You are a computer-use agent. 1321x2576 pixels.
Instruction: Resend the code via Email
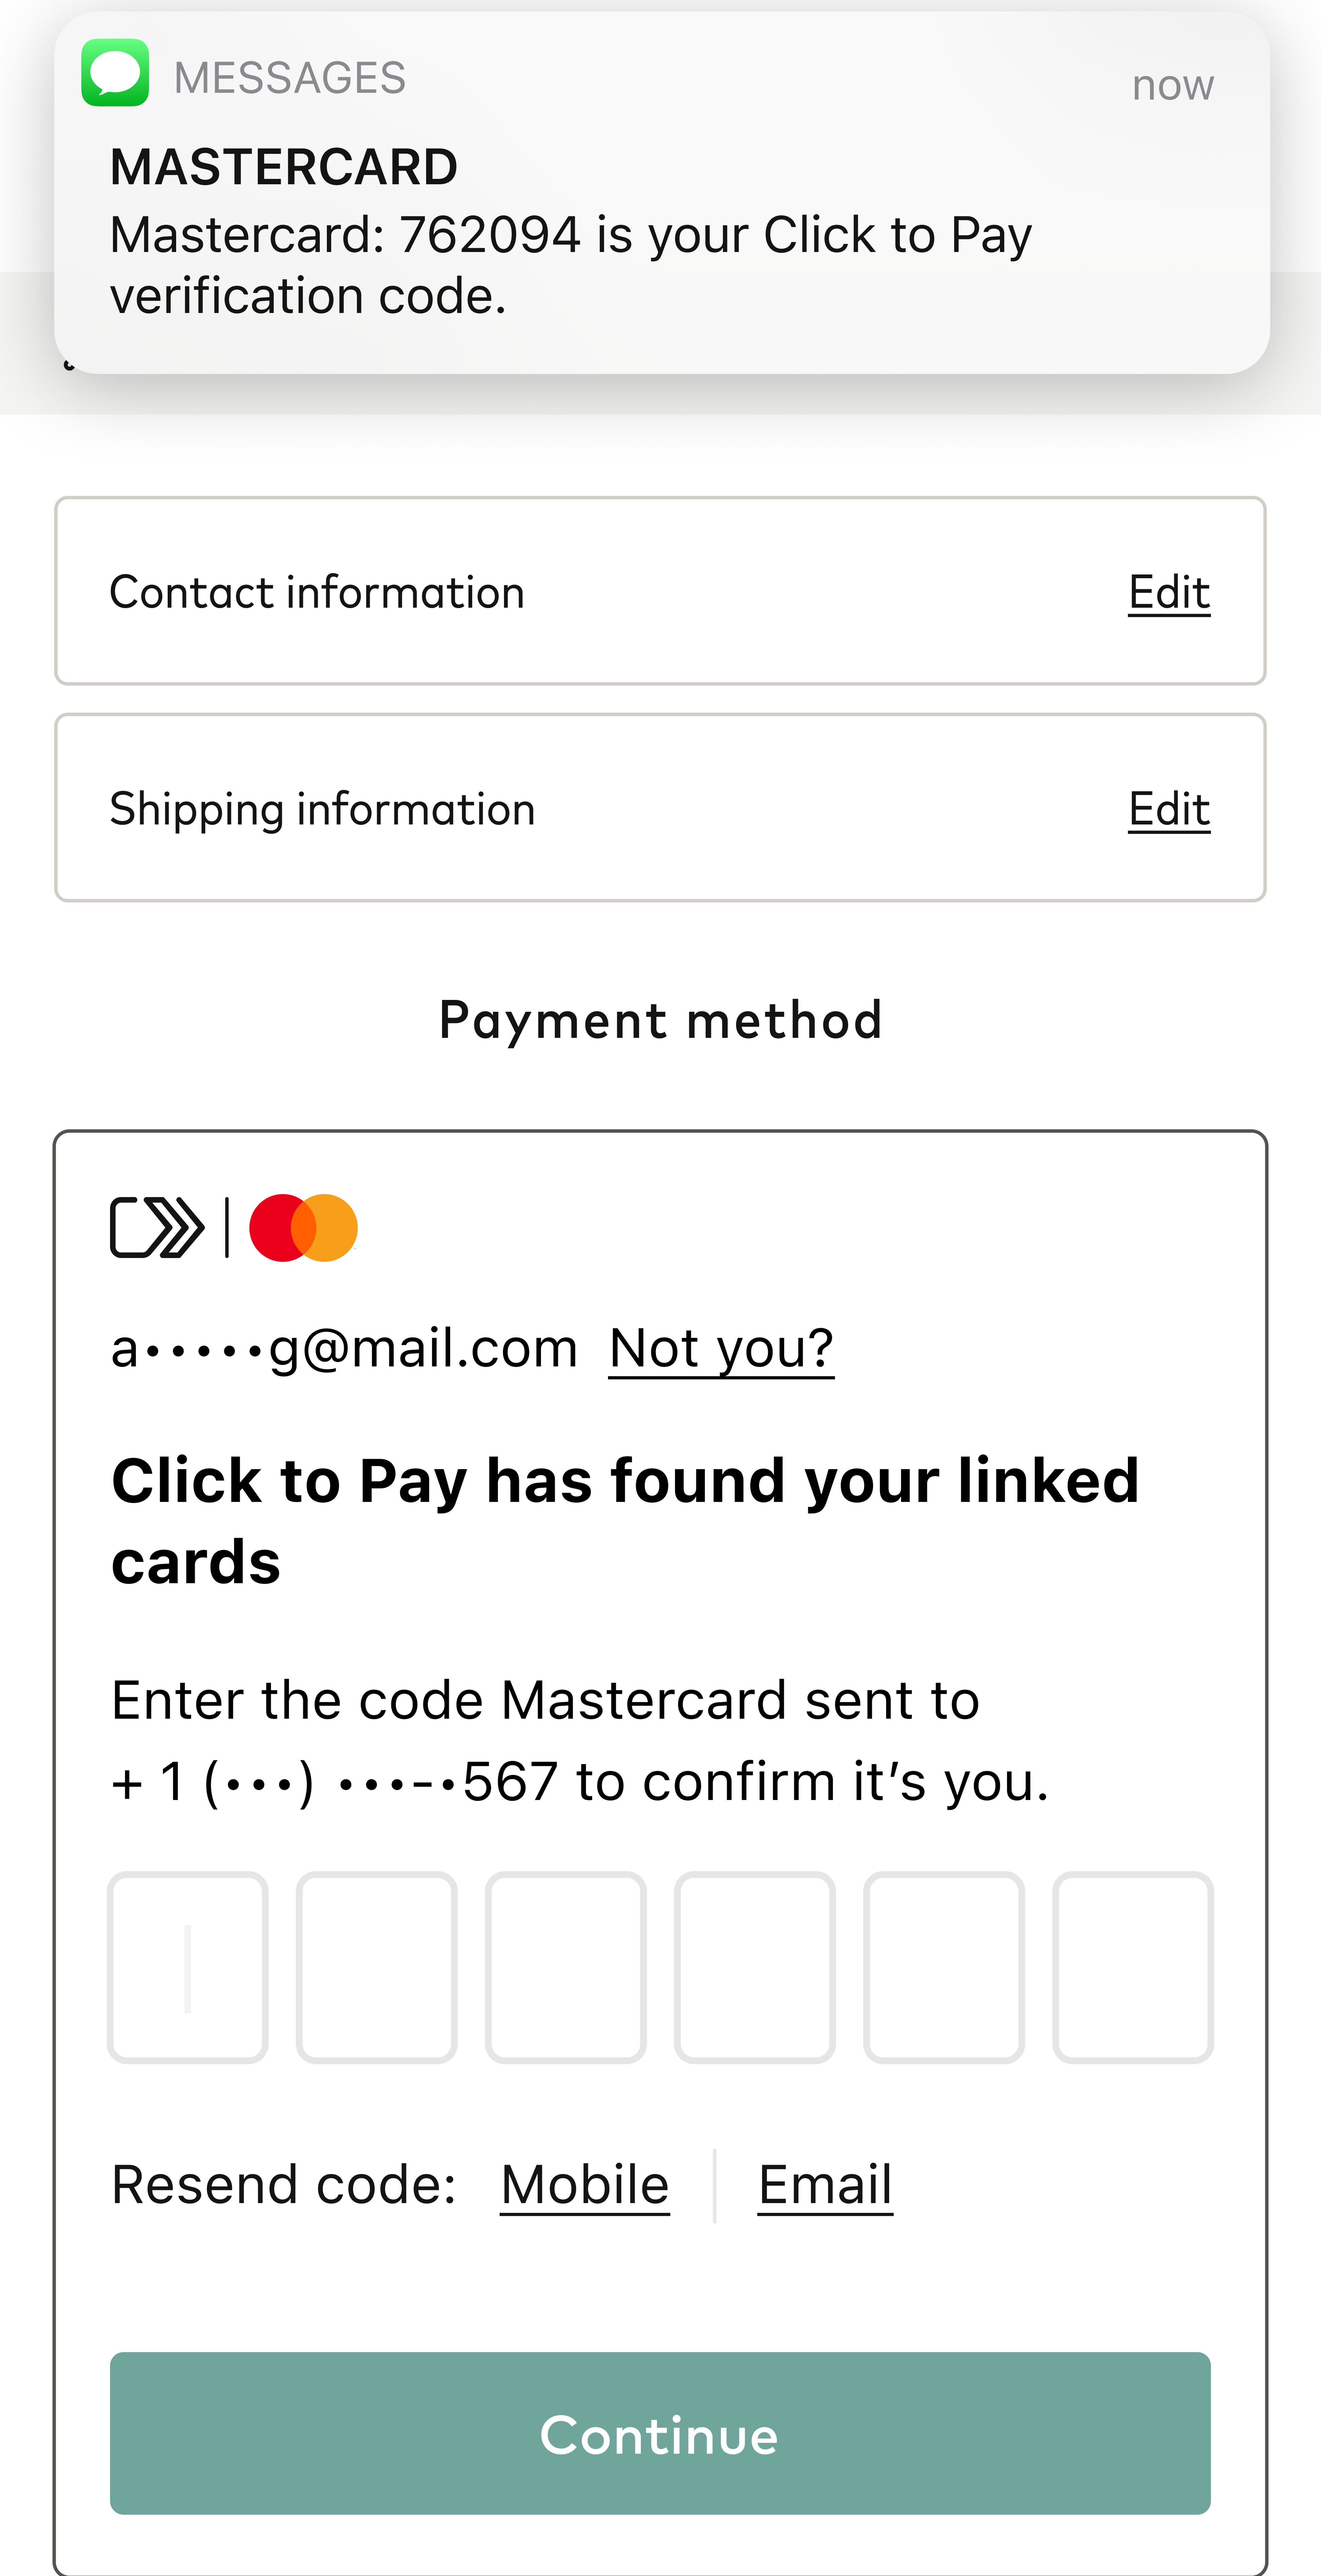pos(825,2185)
